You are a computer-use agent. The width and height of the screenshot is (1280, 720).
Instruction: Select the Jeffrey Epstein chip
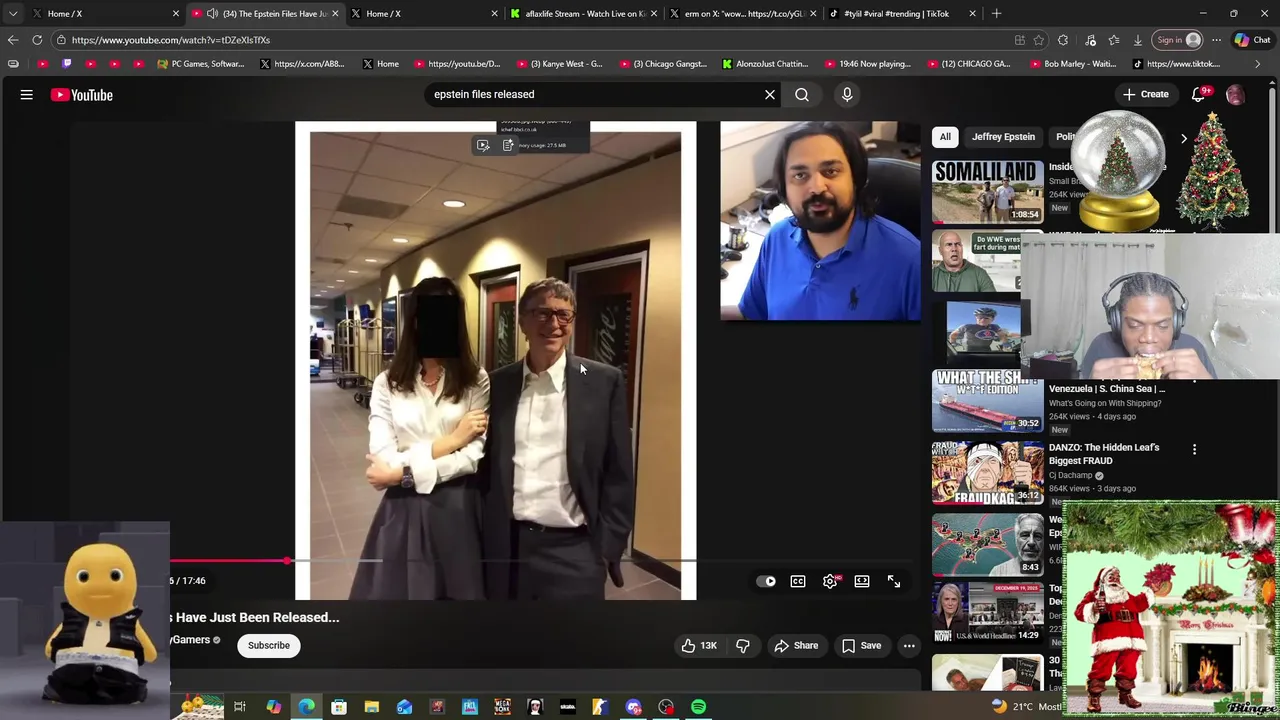[x=1003, y=137]
